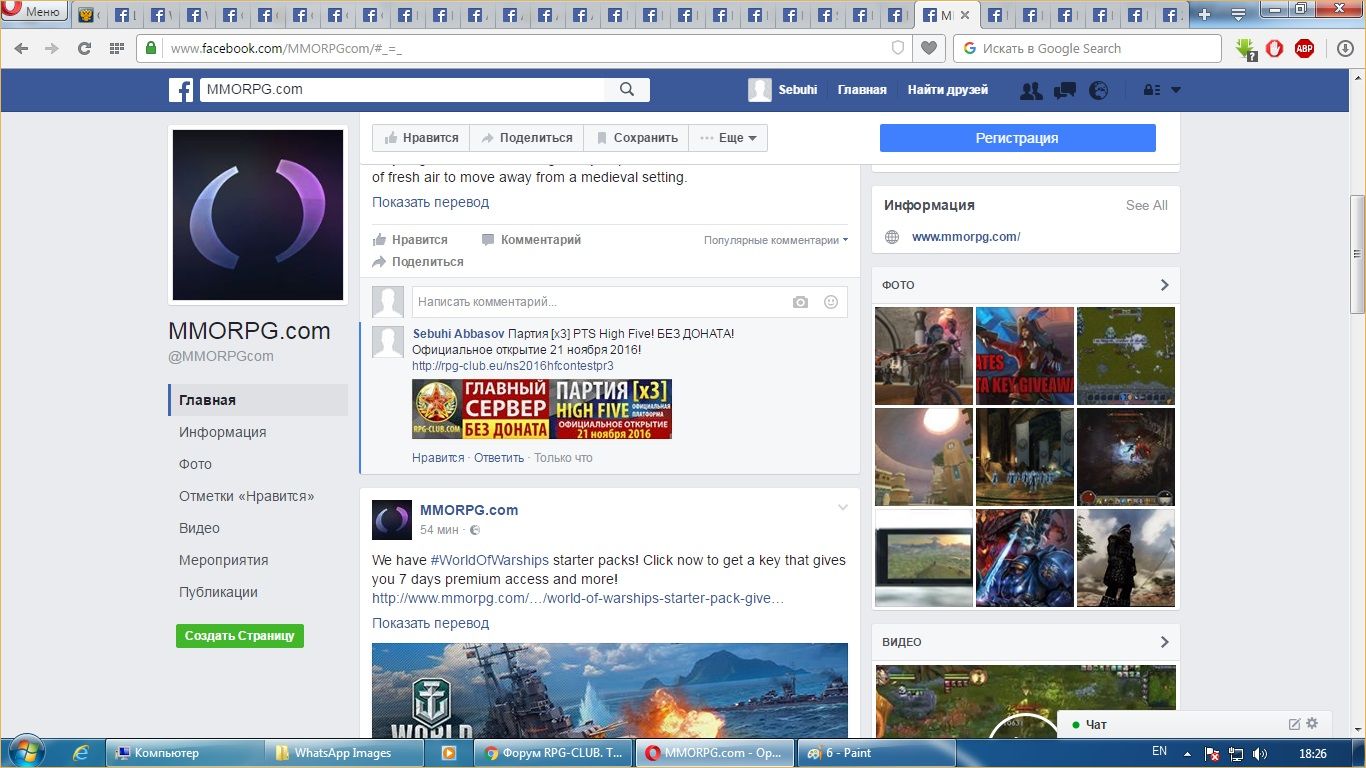Share the post via Поделиться arrow
The width and height of the screenshot is (1366, 768).
coord(418,262)
